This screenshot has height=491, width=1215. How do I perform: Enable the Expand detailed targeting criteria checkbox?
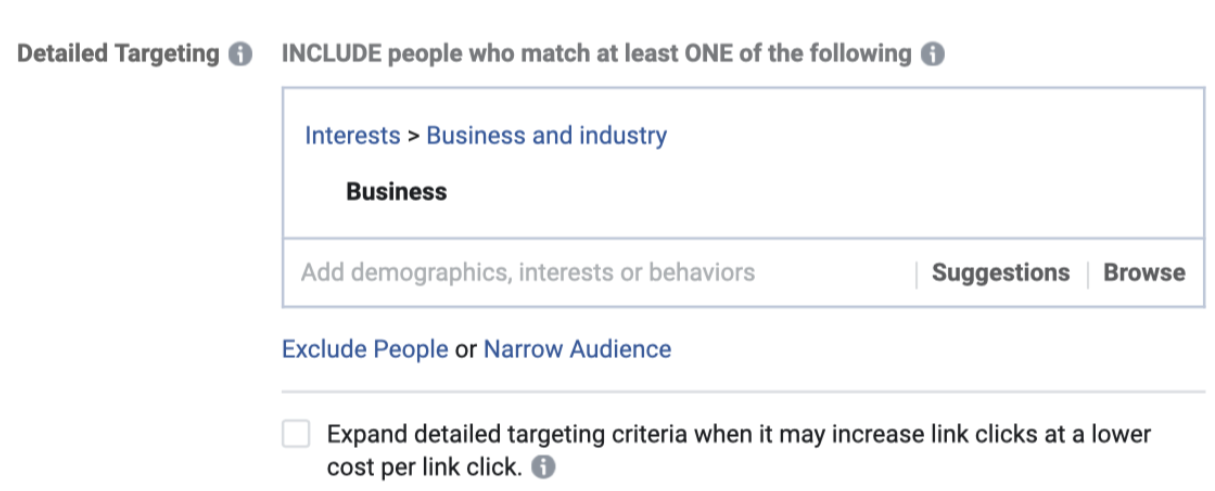coord(296,435)
